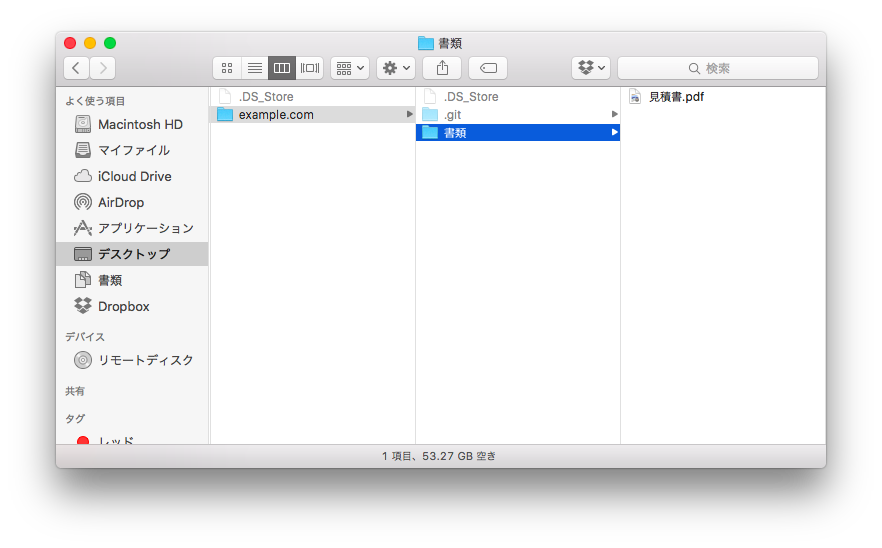
Task: Select column view button
Action: click(x=282, y=68)
